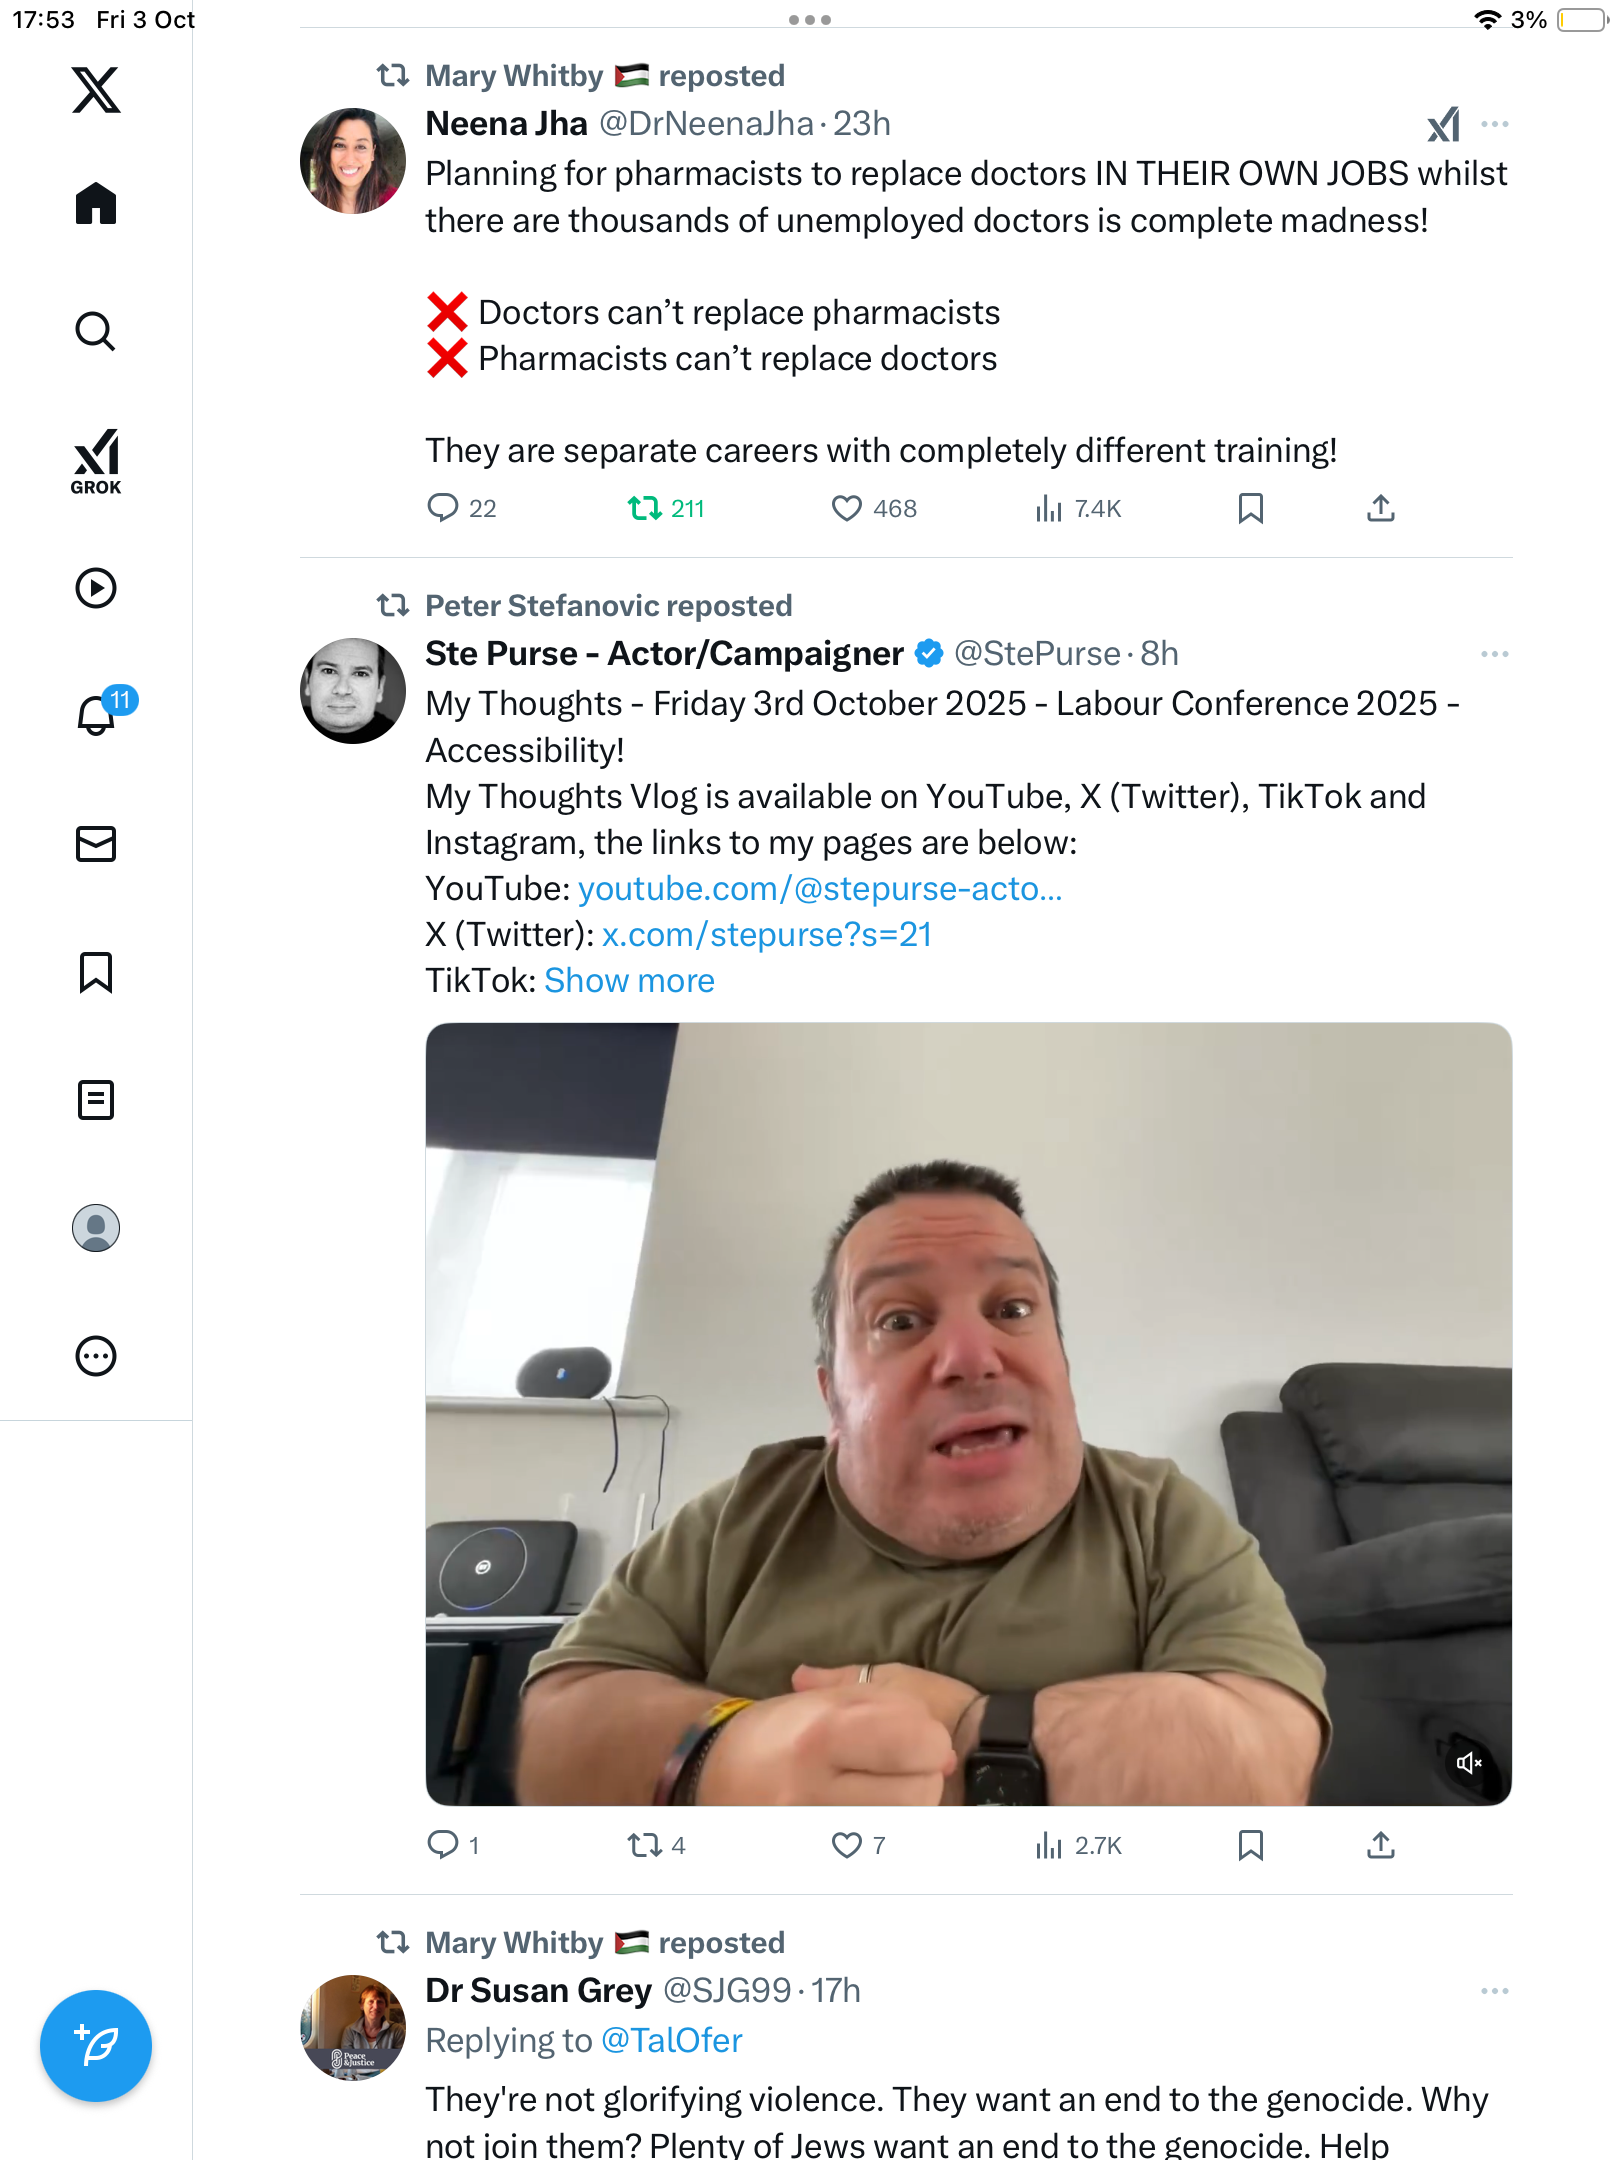
Task: Unmute the Ste Purse video
Action: click(1468, 1763)
